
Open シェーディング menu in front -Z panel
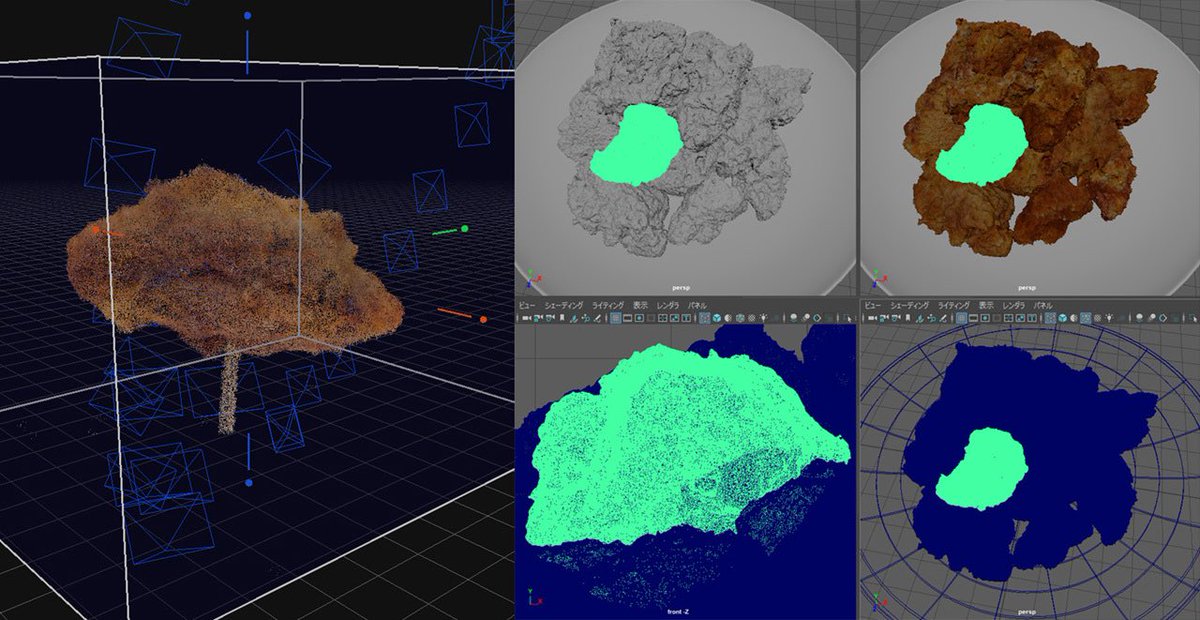pyautogui.click(x=564, y=304)
